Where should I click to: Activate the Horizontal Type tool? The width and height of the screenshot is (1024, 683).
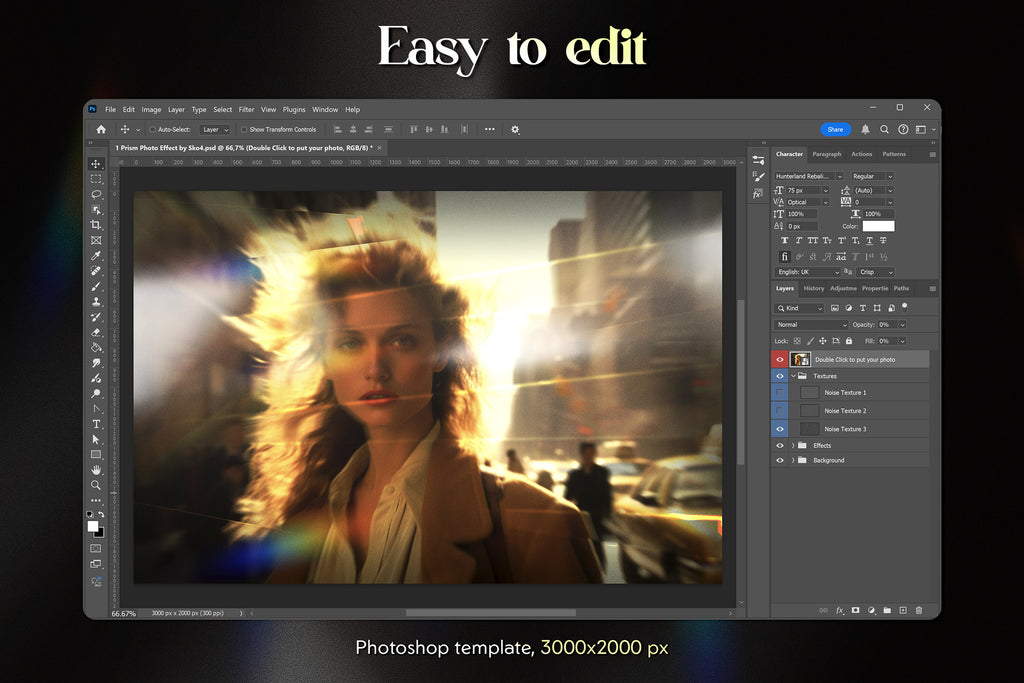[96, 424]
